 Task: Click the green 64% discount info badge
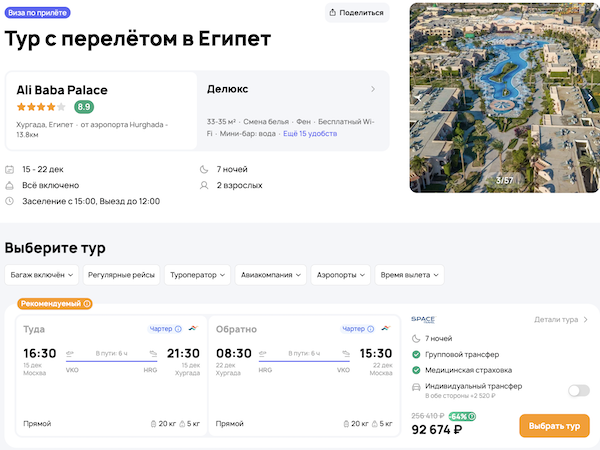click(462, 416)
